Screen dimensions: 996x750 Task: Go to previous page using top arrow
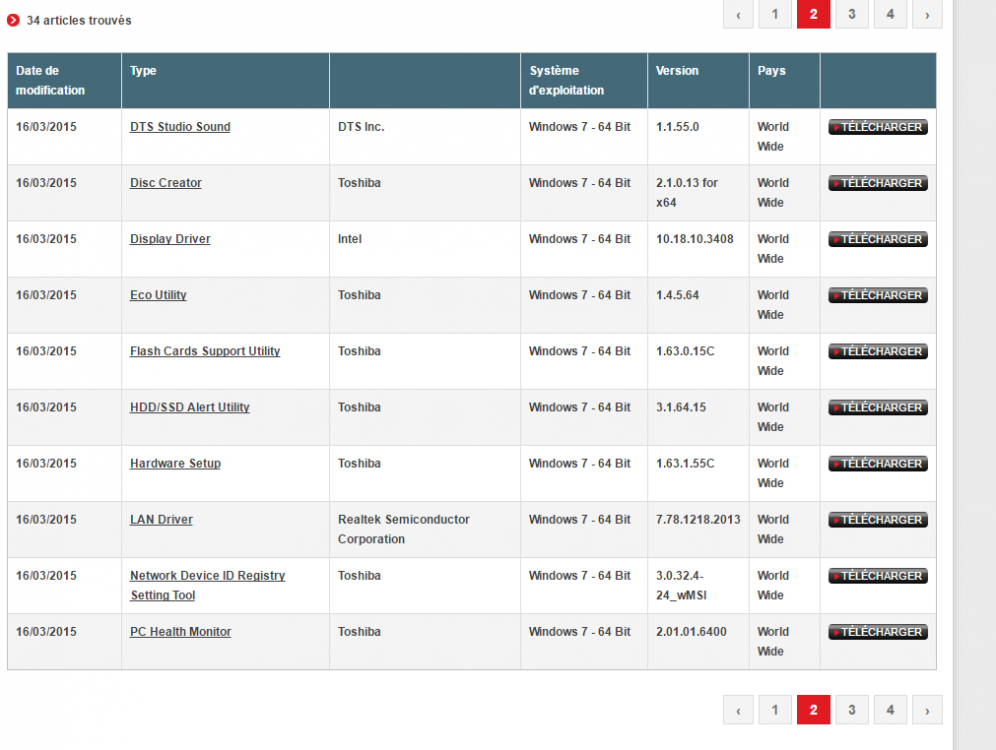pyautogui.click(x=738, y=14)
